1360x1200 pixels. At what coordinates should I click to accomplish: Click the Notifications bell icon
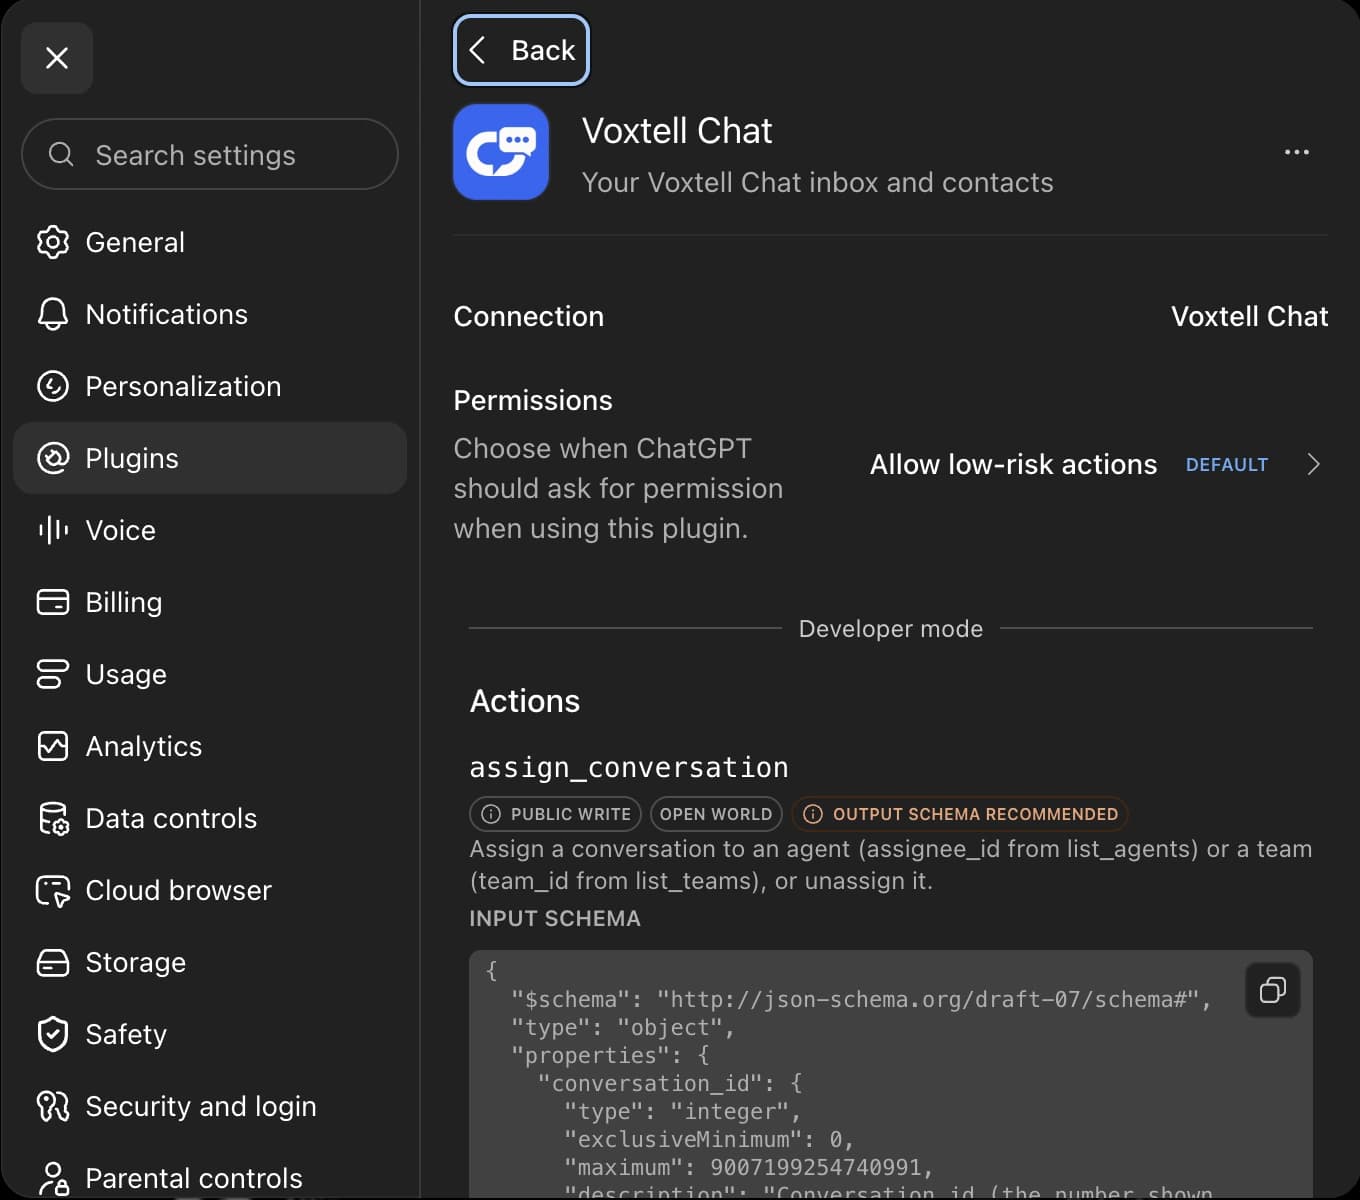tap(53, 314)
